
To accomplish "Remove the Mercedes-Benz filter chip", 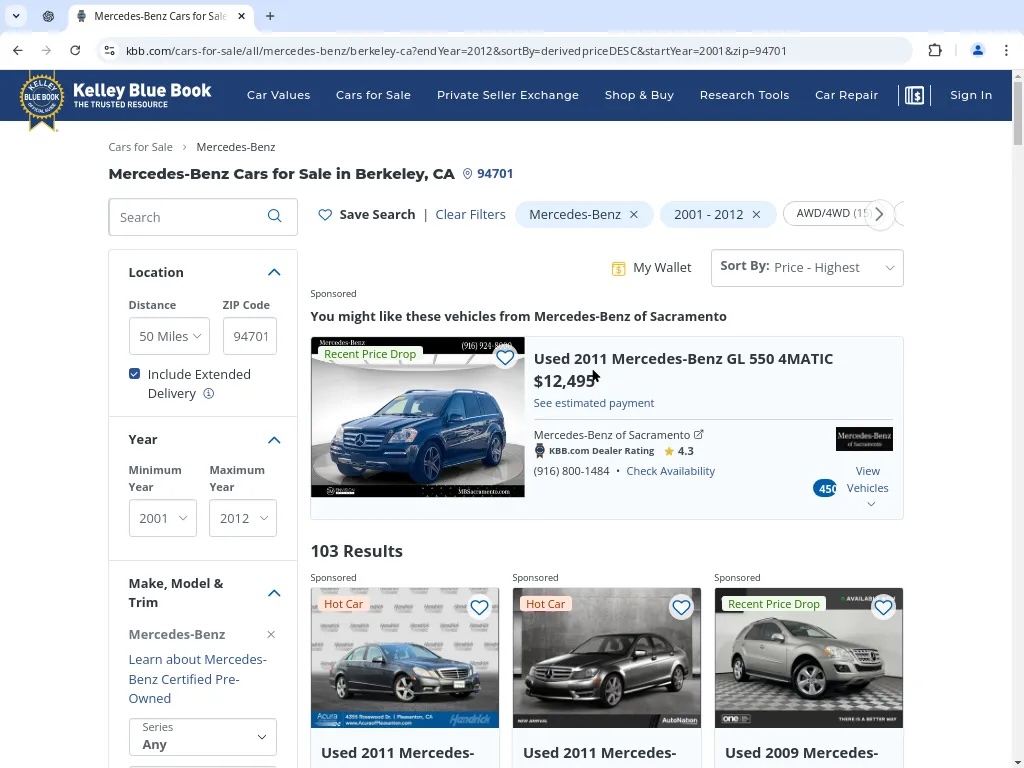I will point(634,215).
